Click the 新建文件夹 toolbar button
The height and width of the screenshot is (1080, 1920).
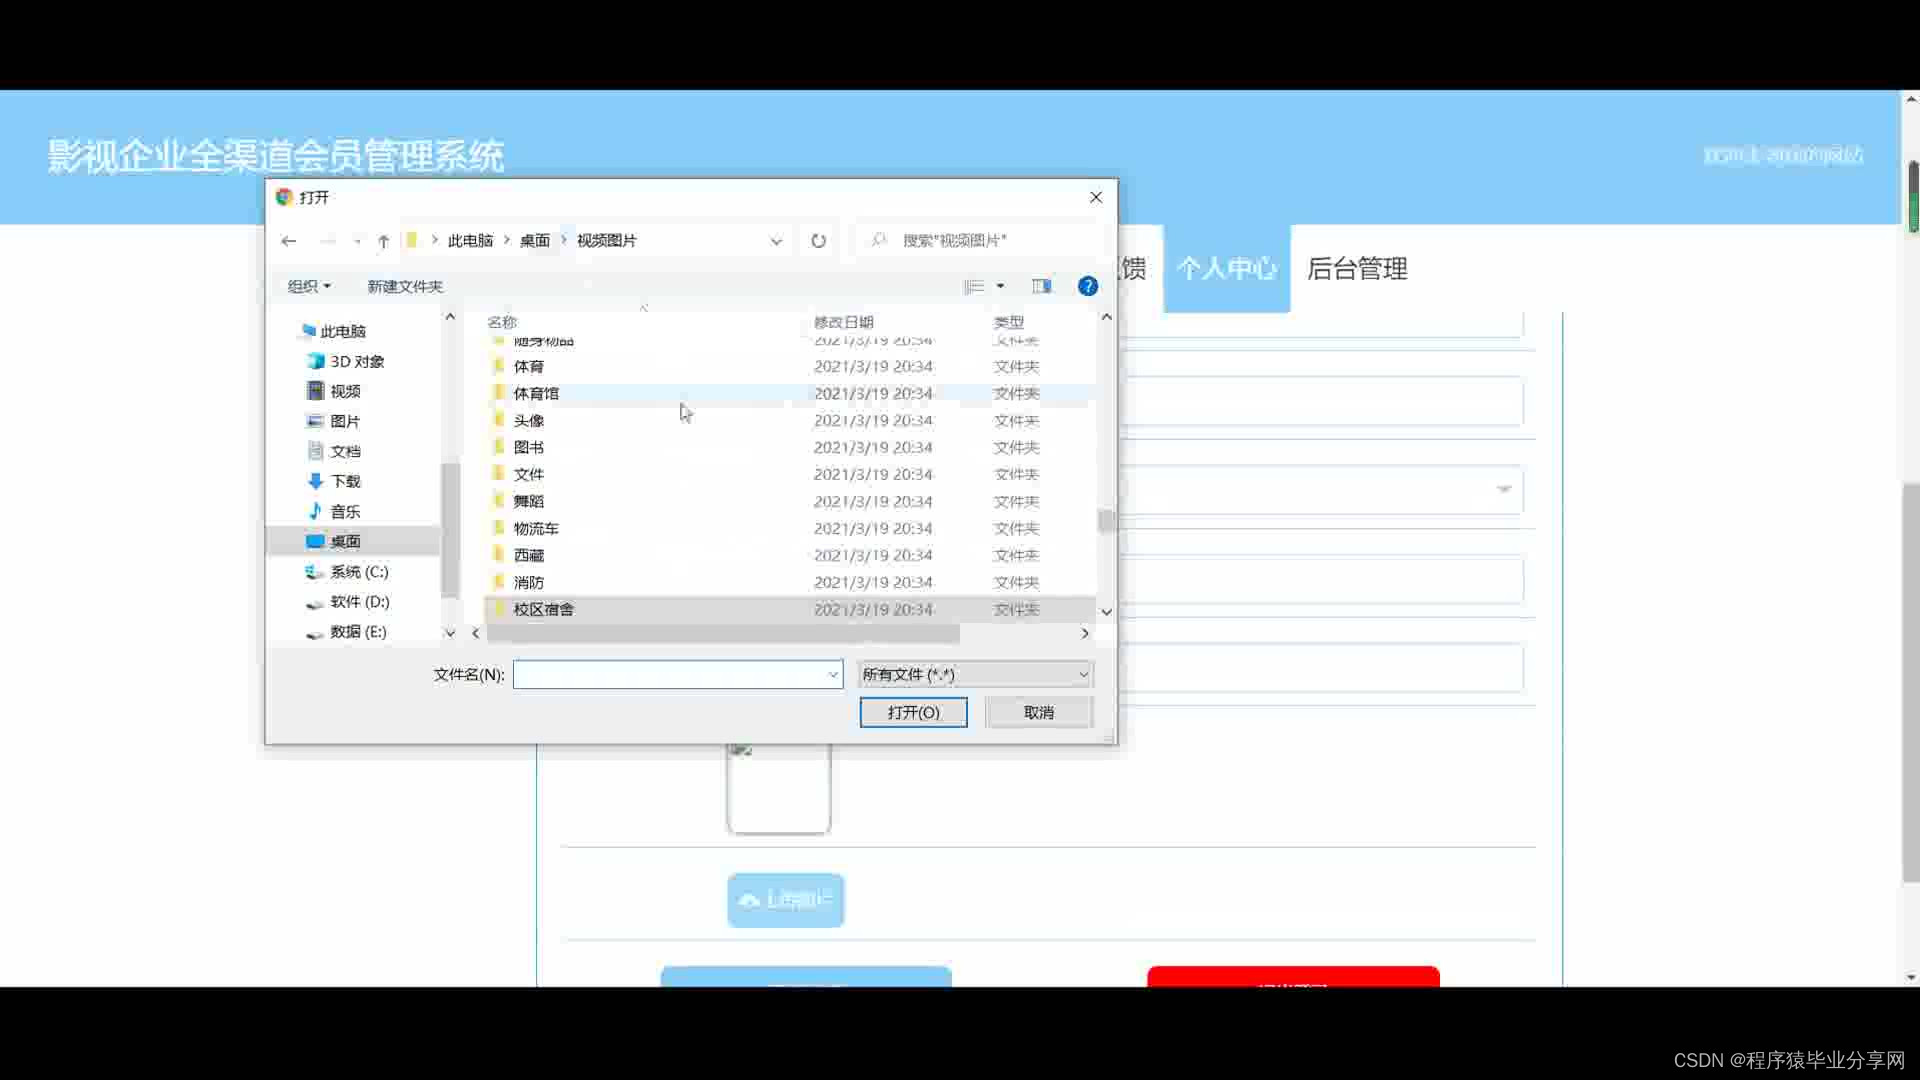tap(405, 287)
